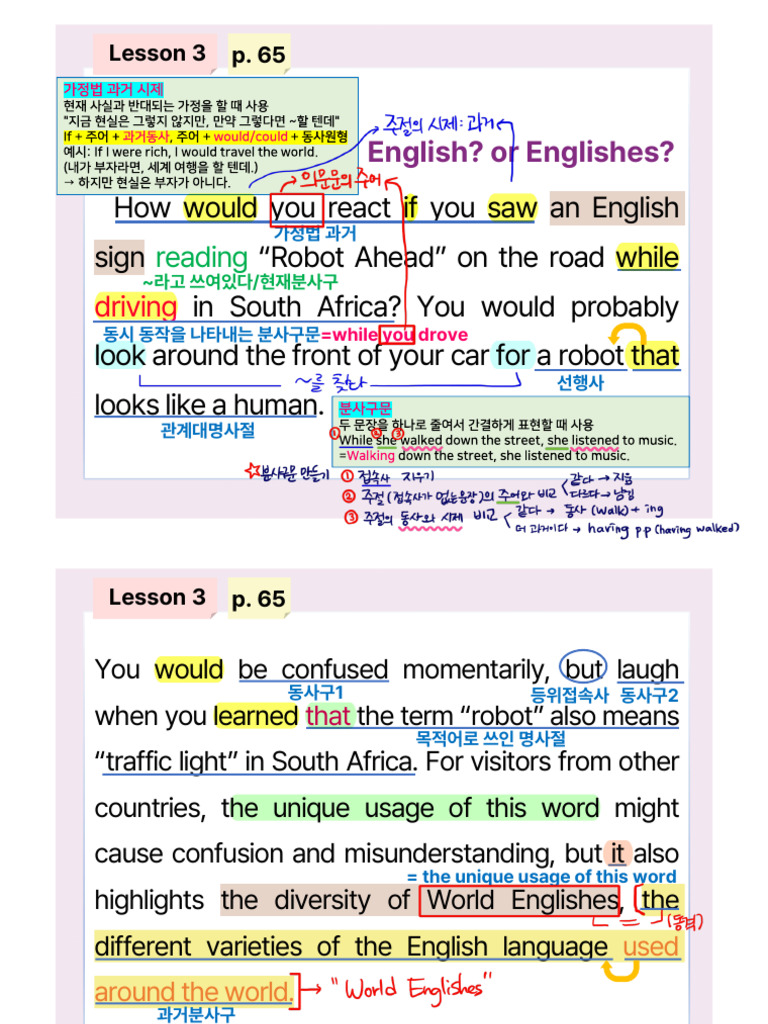Image resolution: width=768 pixels, height=1024 pixels.
Task: Click the pink text "=while you drove"
Action: click(394, 335)
